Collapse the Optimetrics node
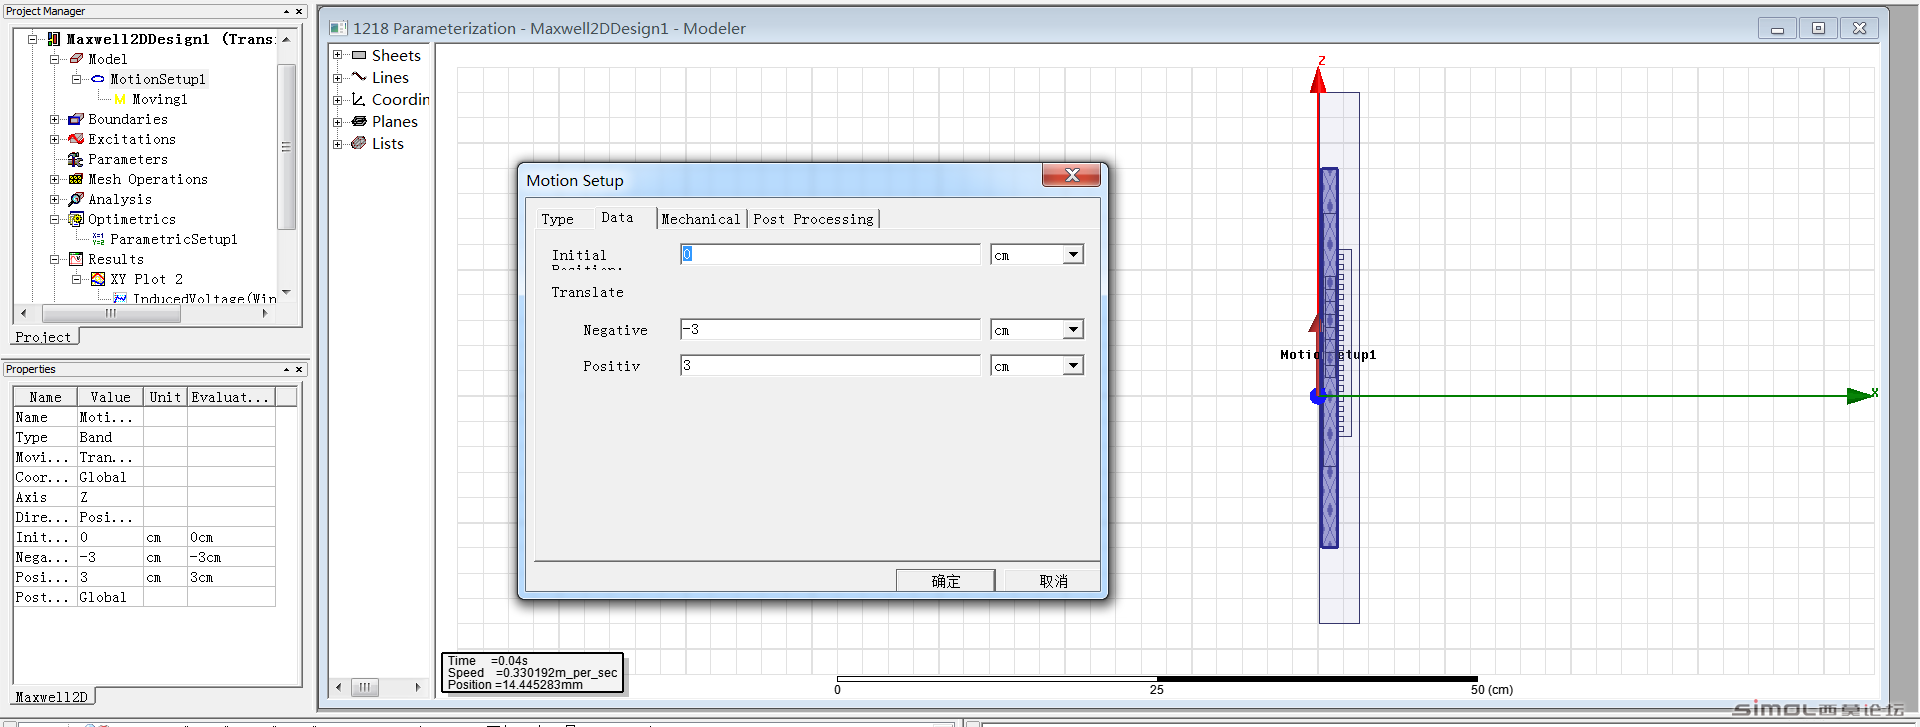Screen dimensions: 1920x727 55,219
